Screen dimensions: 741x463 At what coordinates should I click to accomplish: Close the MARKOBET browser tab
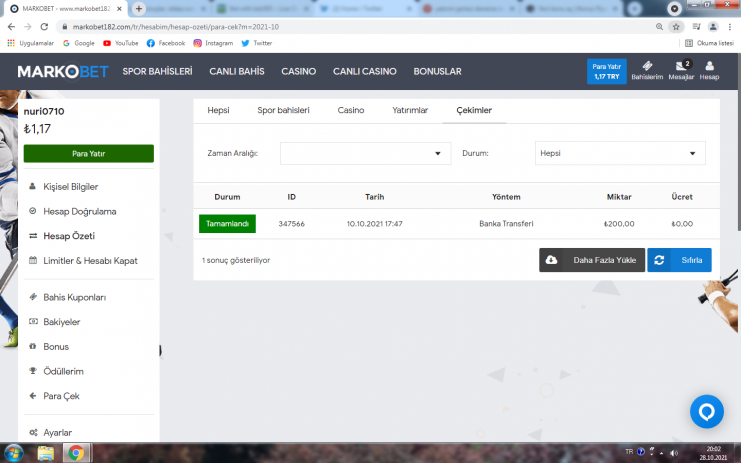[119, 9]
